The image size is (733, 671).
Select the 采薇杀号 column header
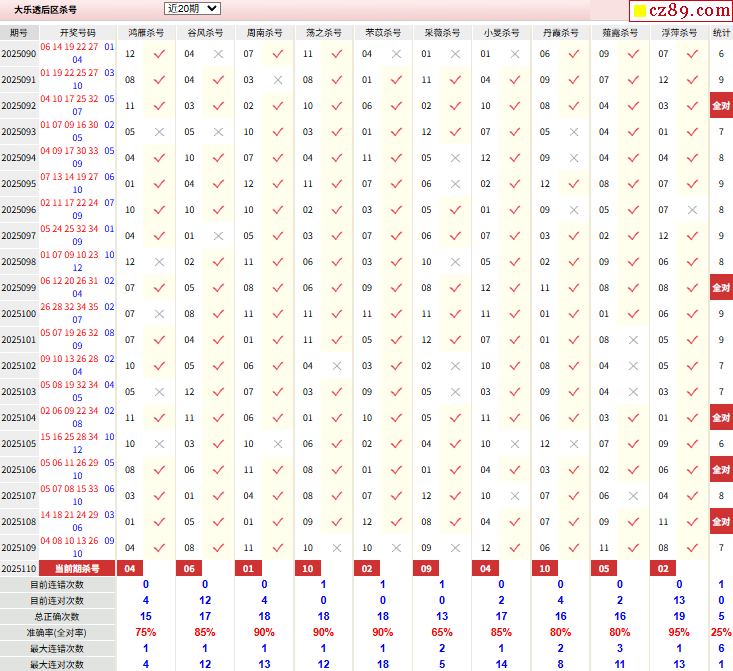coord(442,33)
